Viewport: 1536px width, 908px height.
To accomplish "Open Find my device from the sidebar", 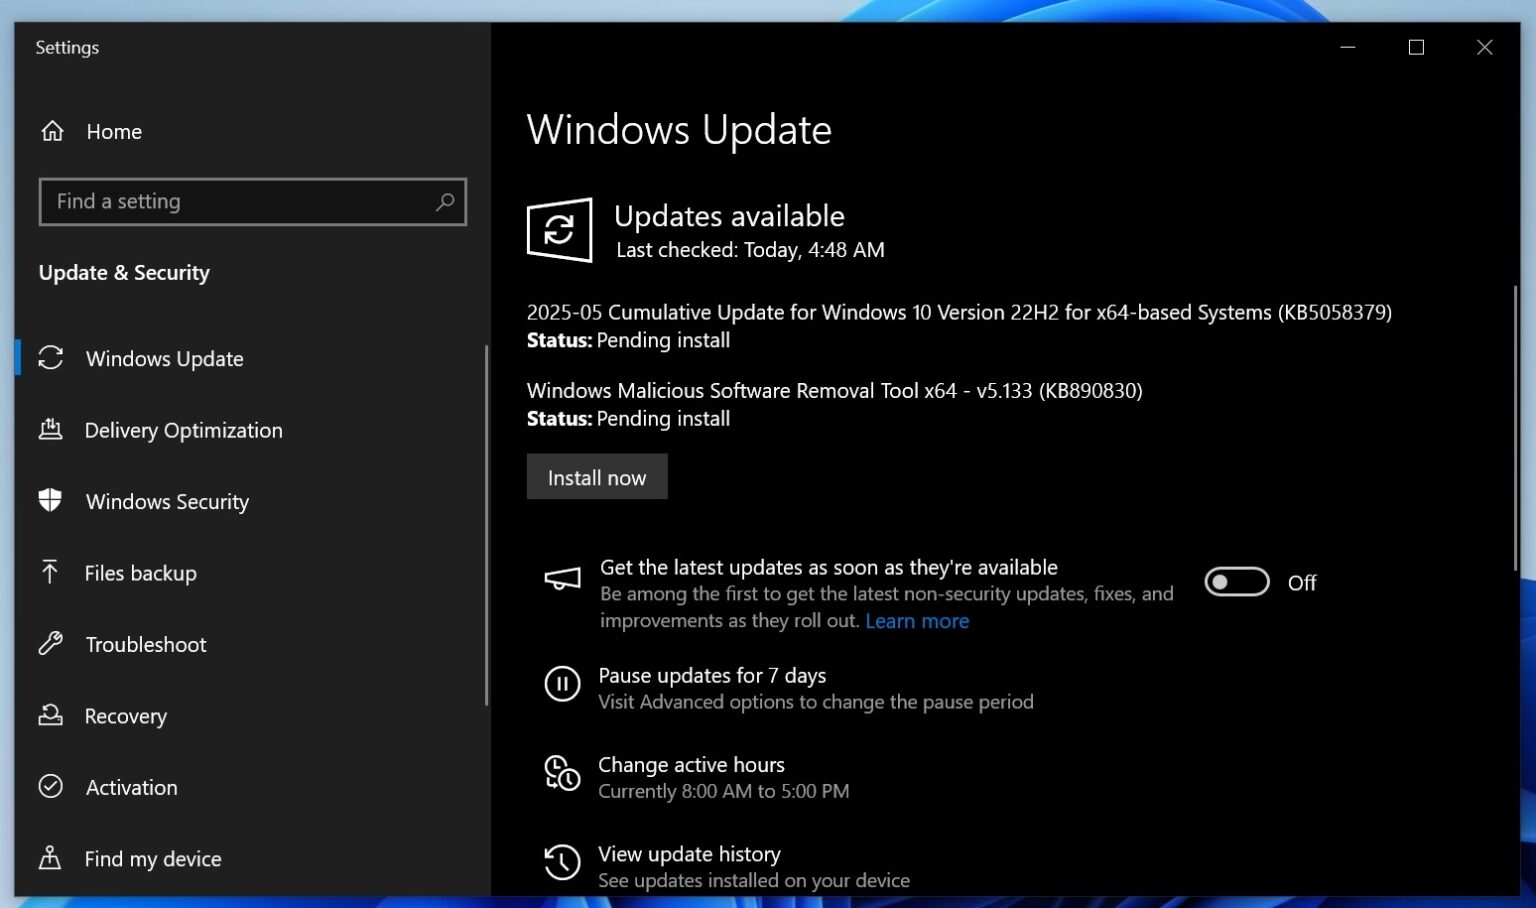I will point(52,858).
